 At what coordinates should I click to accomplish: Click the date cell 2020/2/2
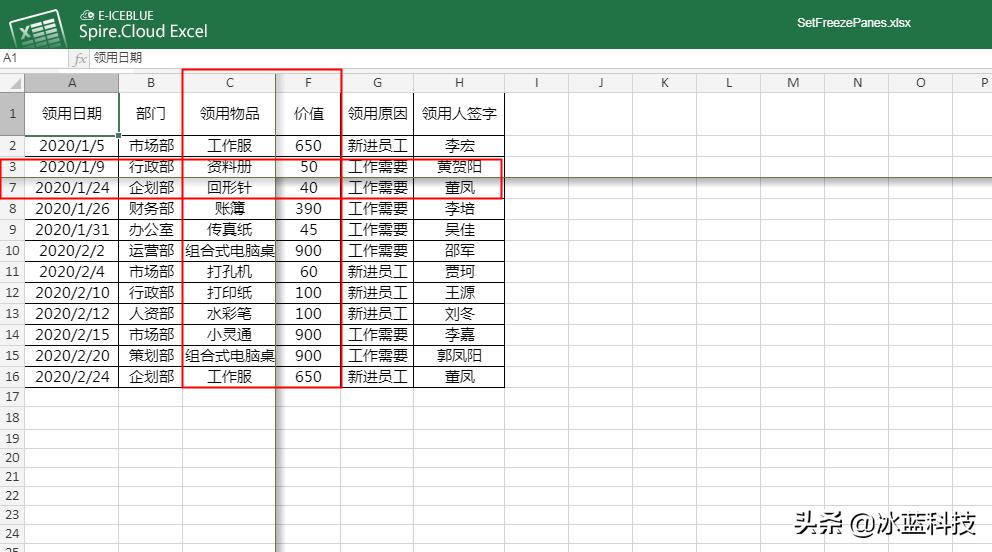(71, 250)
